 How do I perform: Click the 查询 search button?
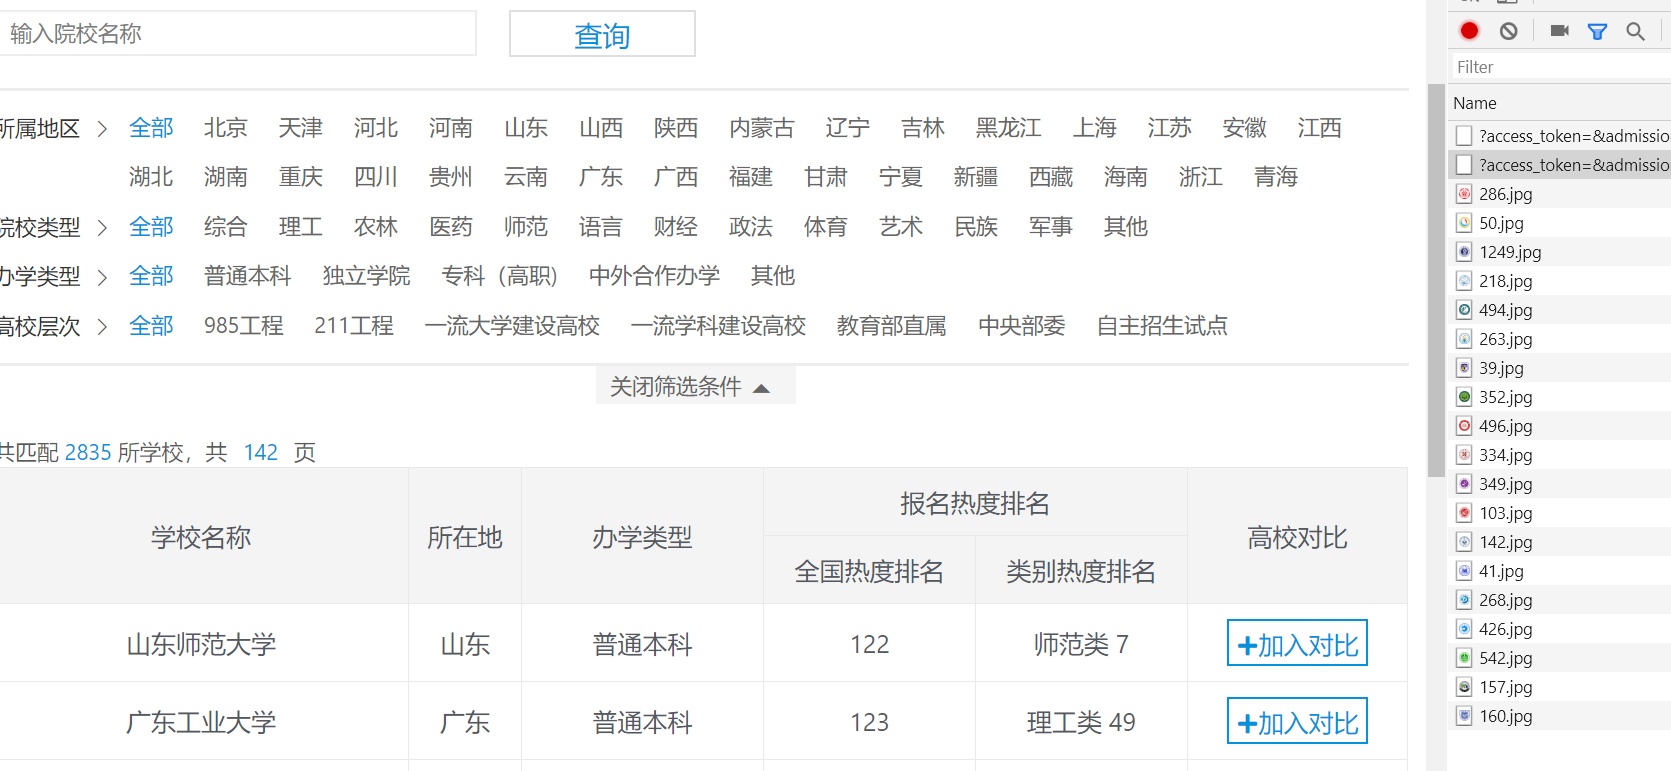coord(602,34)
